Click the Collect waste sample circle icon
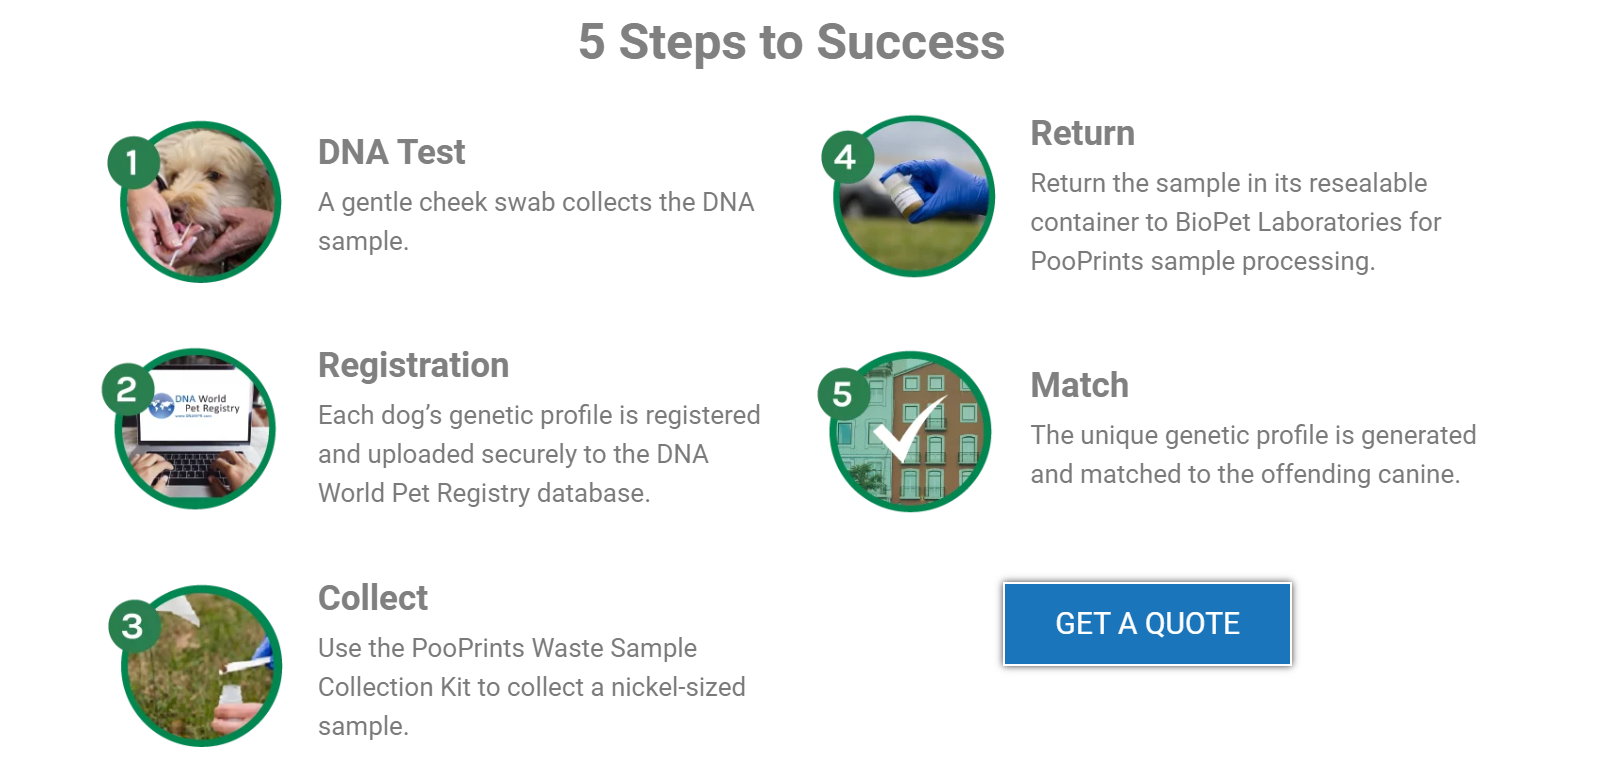 pyautogui.click(x=200, y=662)
